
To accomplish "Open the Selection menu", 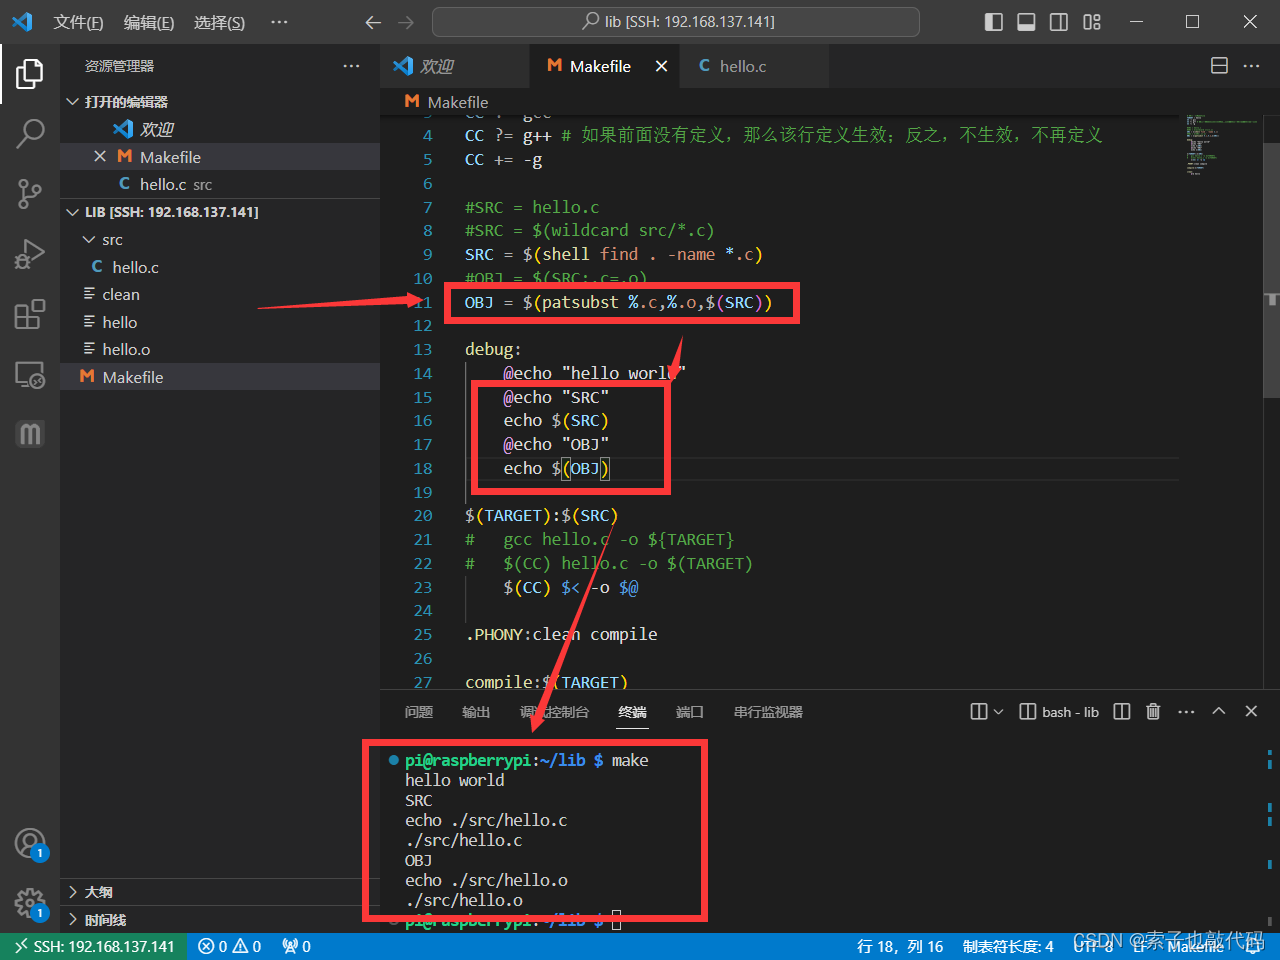I will coord(219,22).
